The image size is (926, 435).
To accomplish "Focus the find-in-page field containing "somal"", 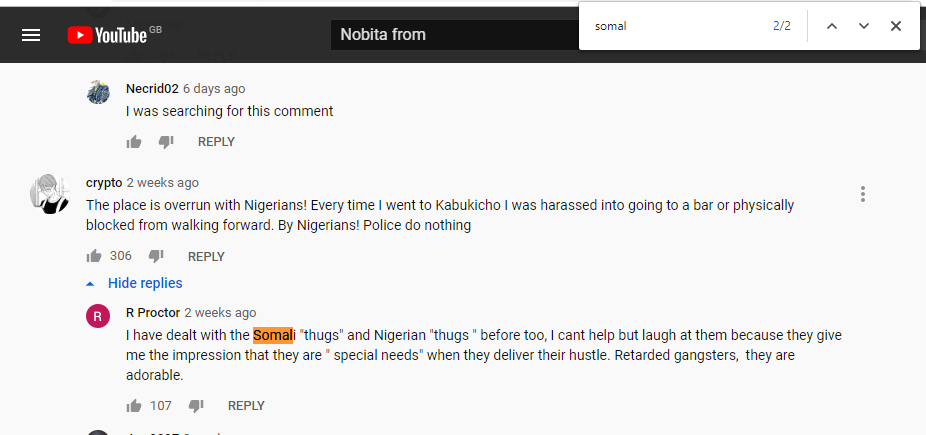I will 675,26.
